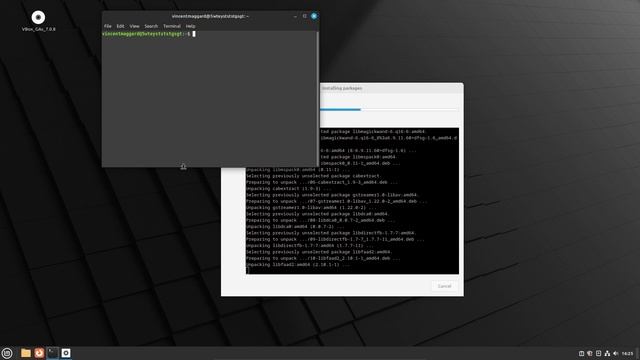
Task: Open the terminal Edit menu
Action: pyautogui.click(x=120, y=26)
